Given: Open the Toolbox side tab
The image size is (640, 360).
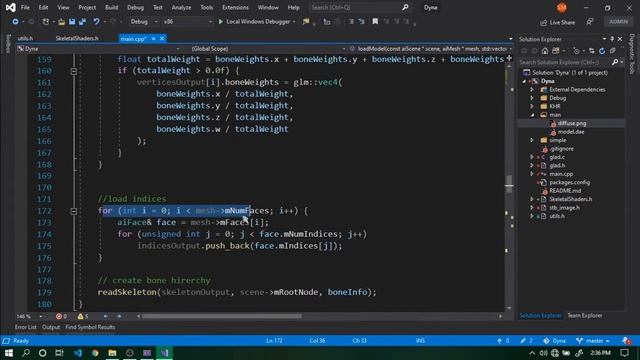Looking at the screenshot, I should click(8, 44).
